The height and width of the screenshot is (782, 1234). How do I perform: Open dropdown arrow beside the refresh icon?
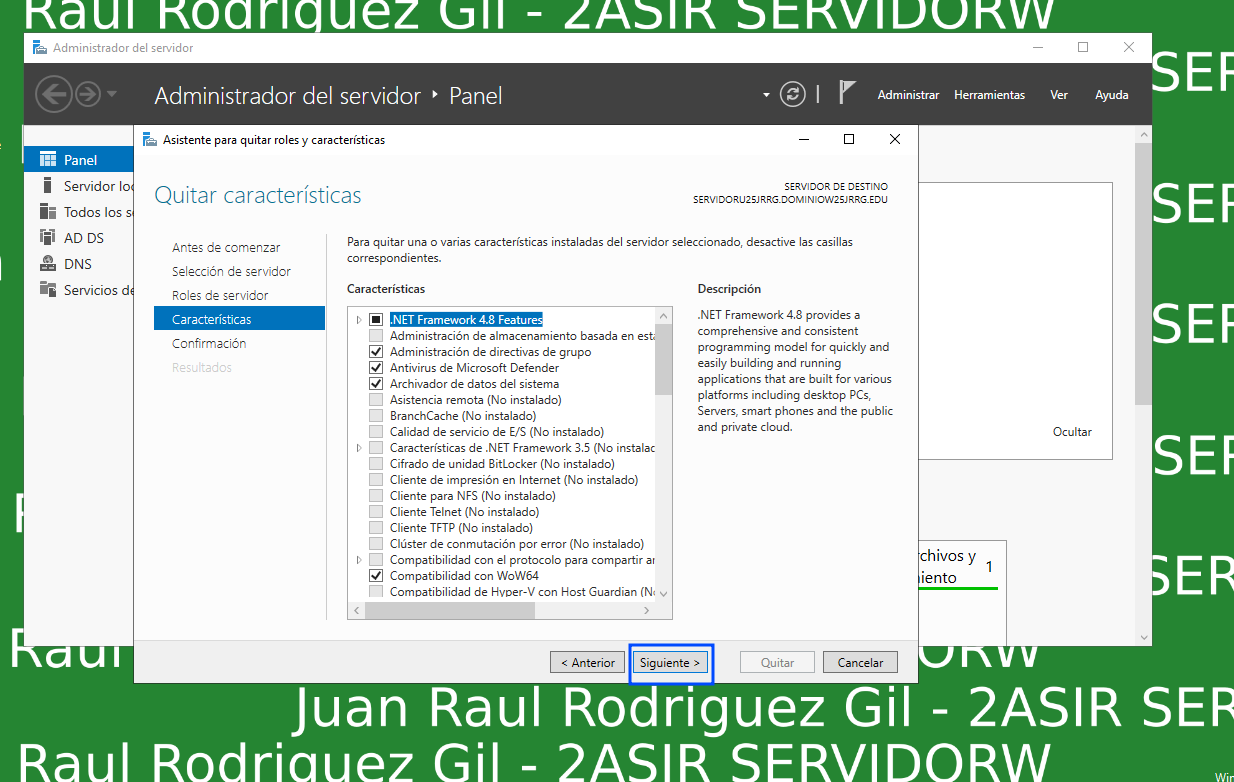tap(766, 95)
